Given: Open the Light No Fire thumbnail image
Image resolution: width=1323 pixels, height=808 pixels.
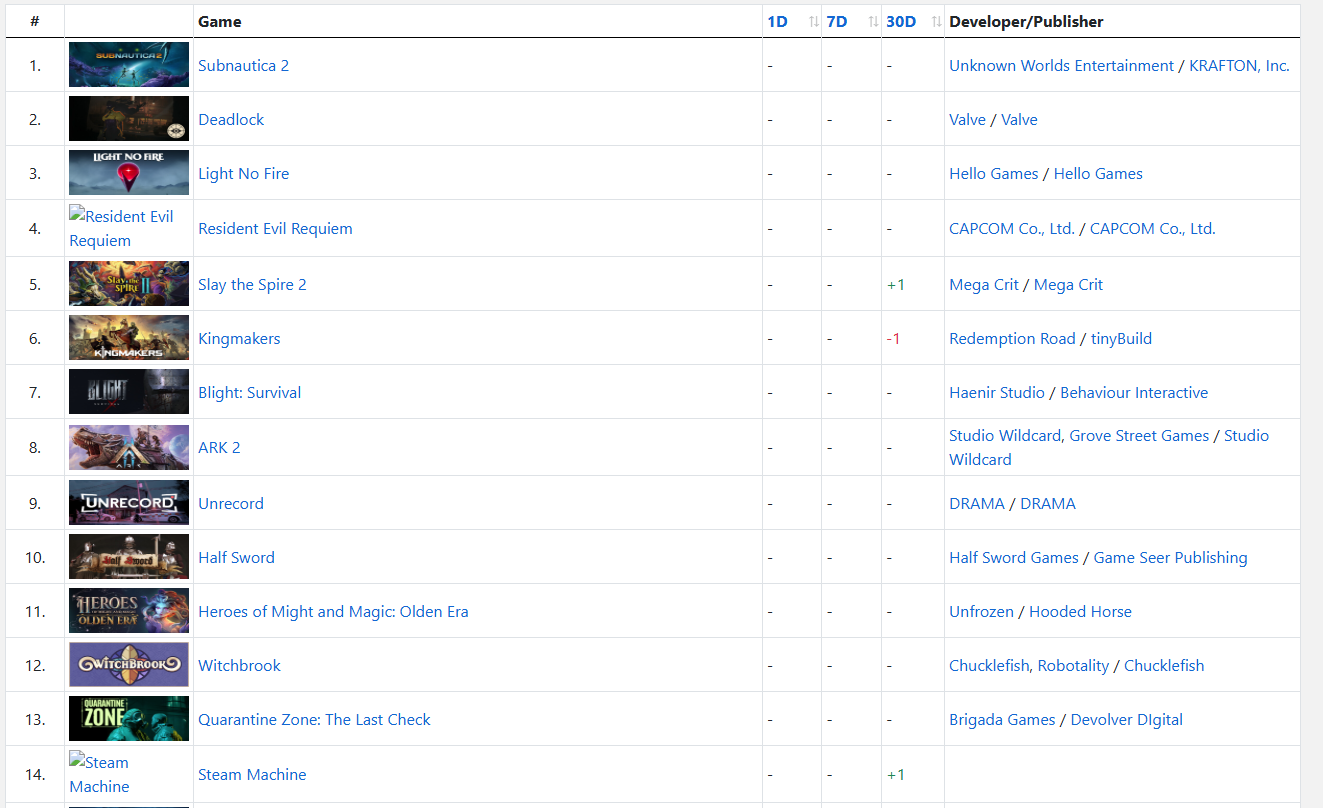Looking at the screenshot, I should [129, 173].
